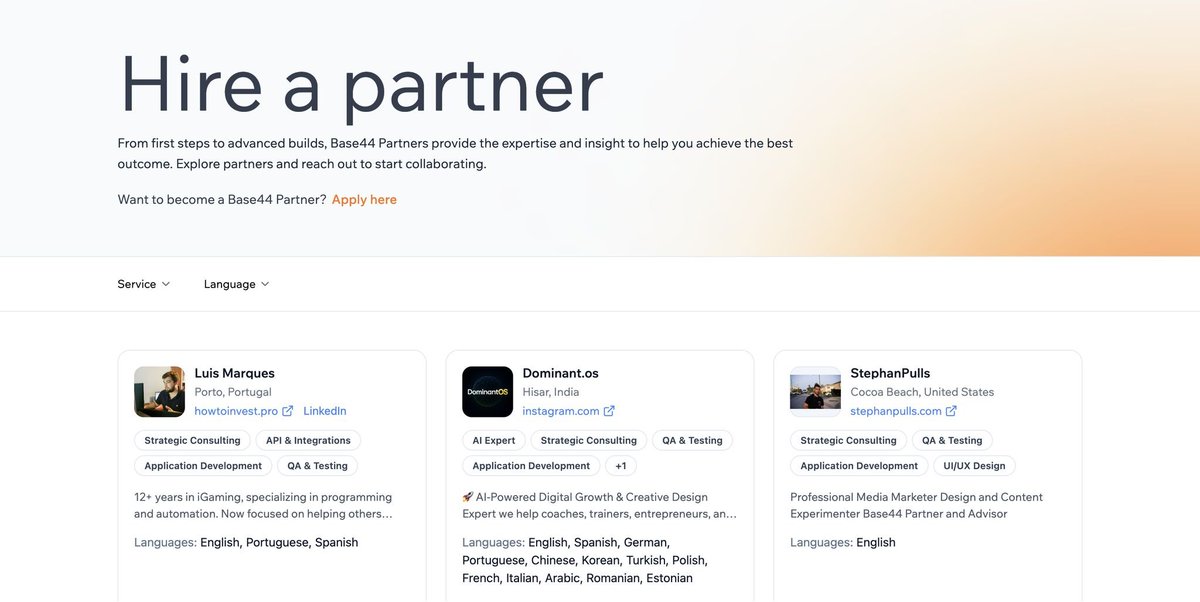Select Strategic Consulting tag on Luis Marques card

pyautogui.click(x=192, y=440)
